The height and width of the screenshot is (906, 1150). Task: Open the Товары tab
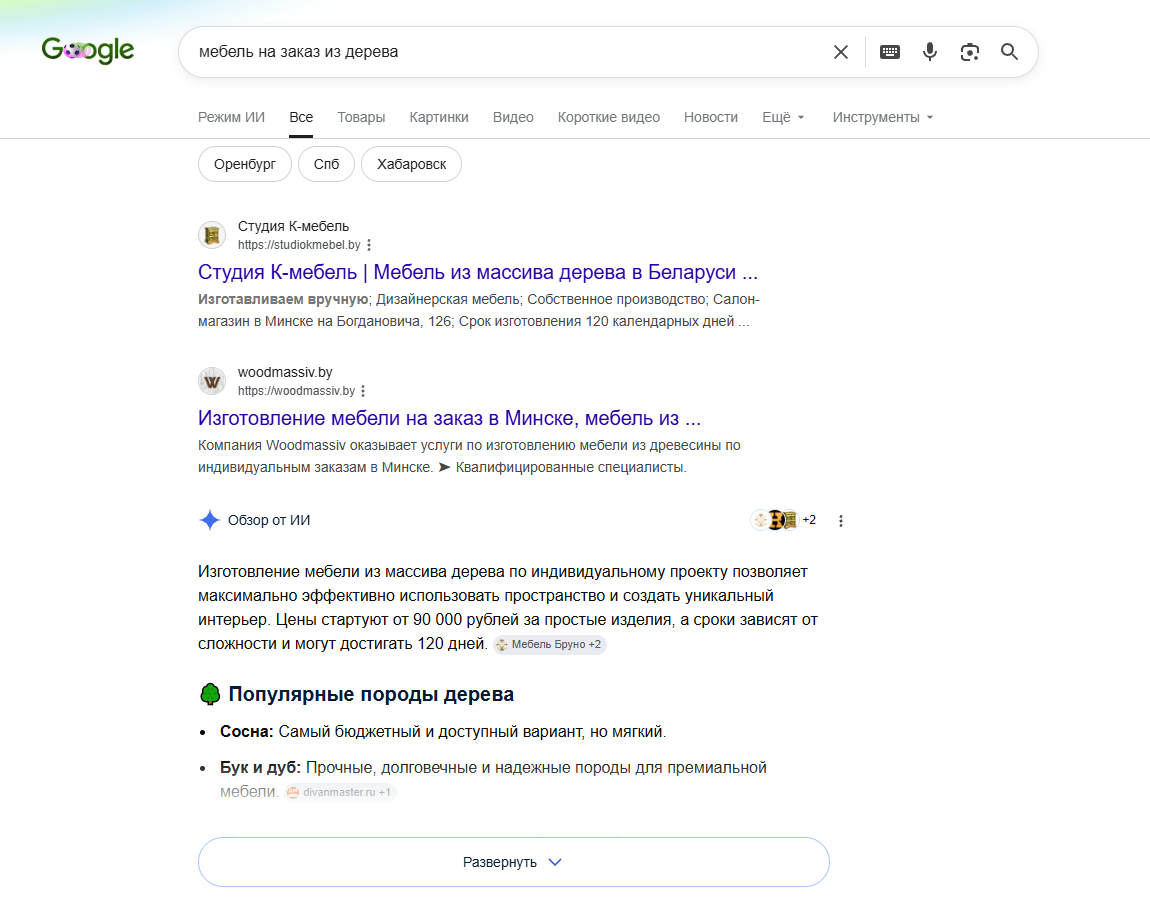pyautogui.click(x=361, y=117)
